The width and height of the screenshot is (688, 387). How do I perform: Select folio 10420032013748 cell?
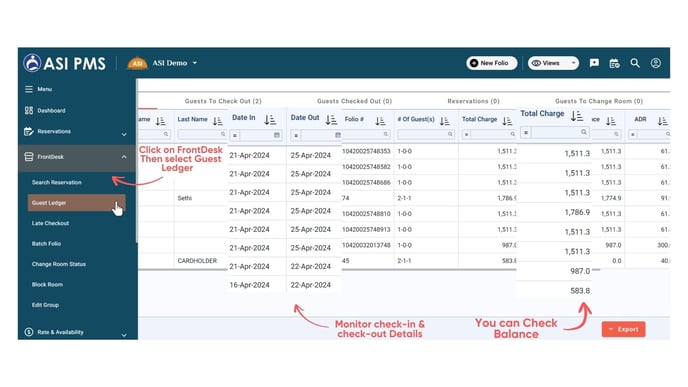pos(366,245)
